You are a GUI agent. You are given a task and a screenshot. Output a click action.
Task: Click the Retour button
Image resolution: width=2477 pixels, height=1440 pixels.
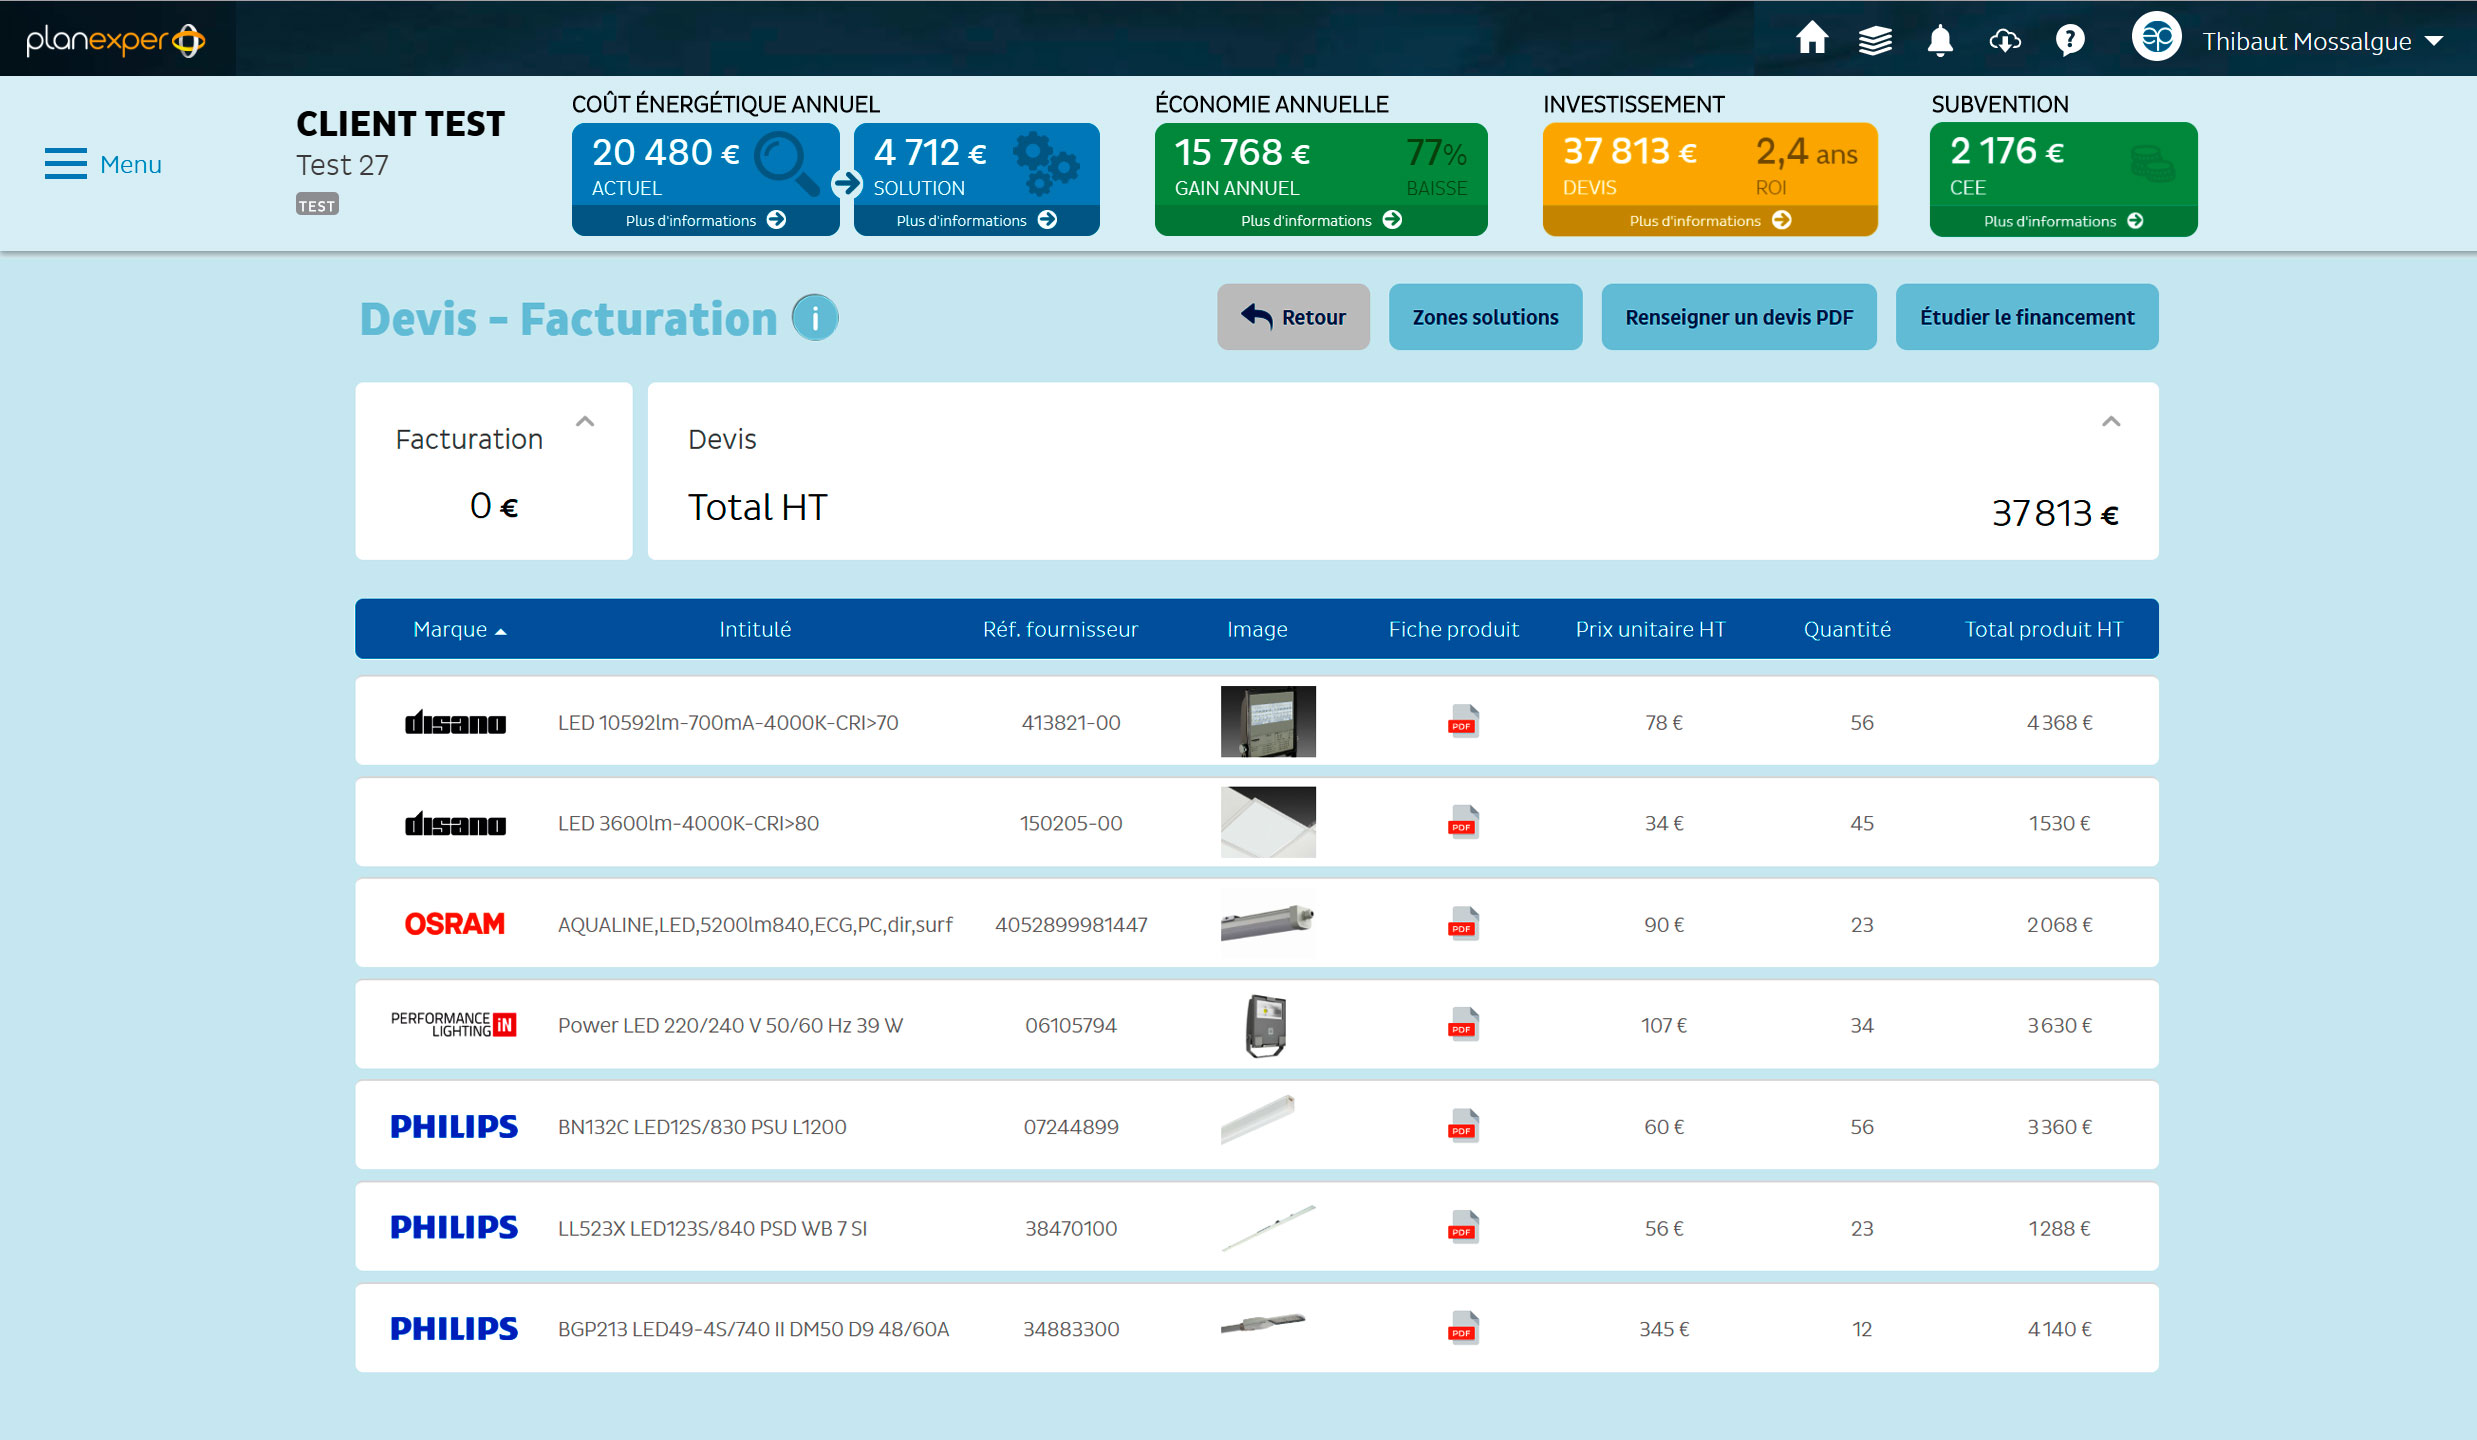click(1293, 317)
